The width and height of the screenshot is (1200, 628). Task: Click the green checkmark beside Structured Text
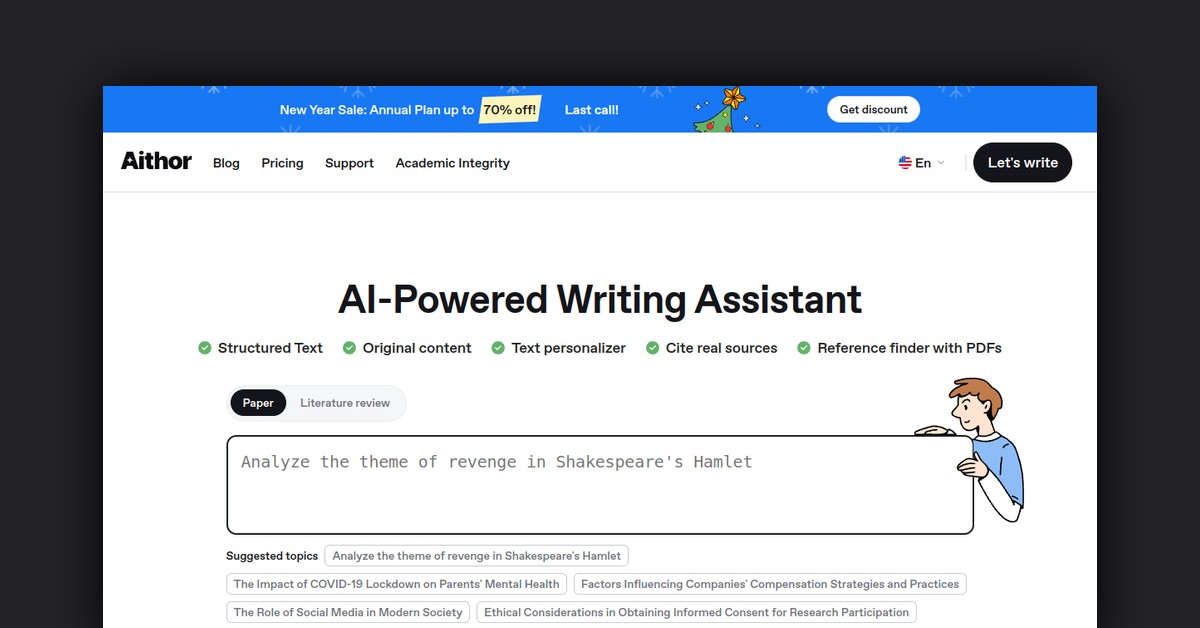point(205,348)
